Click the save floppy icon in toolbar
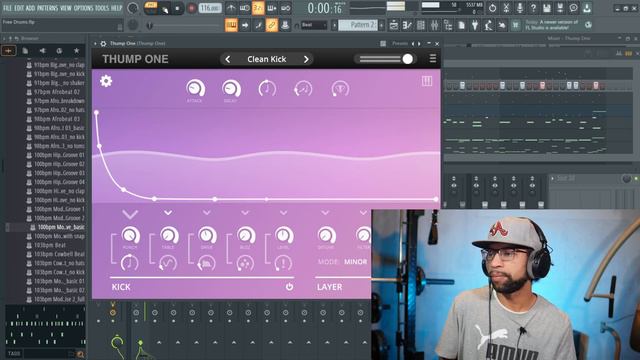This screenshot has width=640, height=360. coord(547,8)
